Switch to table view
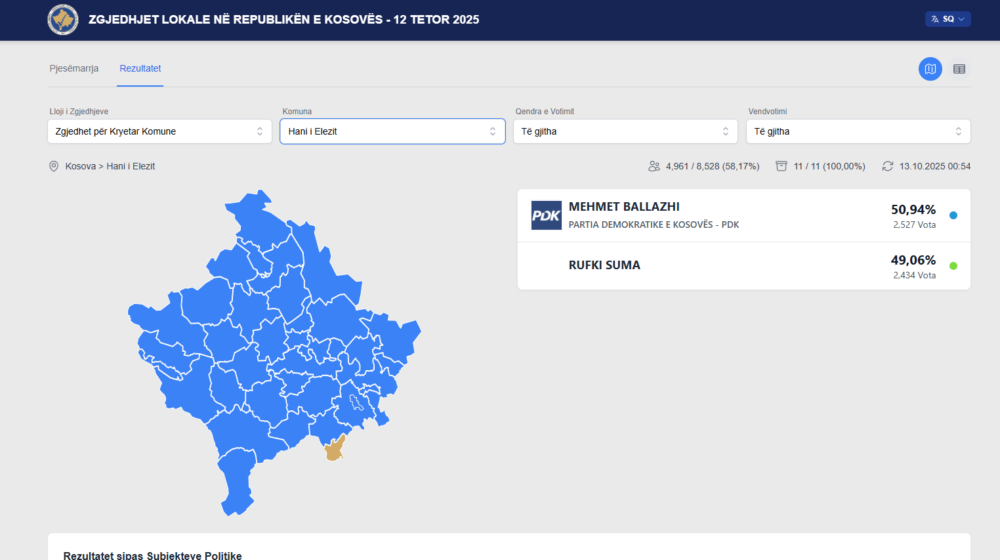This screenshot has width=1000, height=560. pyautogui.click(x=959, y=69)
